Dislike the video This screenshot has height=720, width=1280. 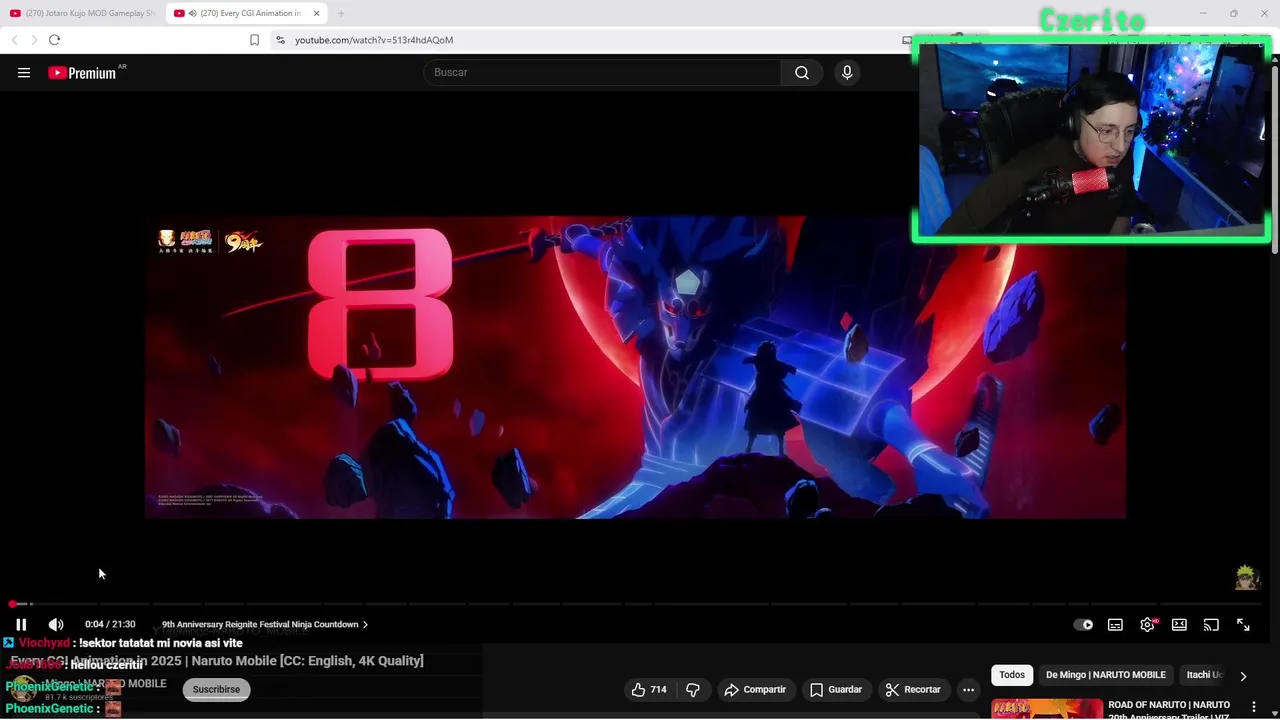[692, 689]
